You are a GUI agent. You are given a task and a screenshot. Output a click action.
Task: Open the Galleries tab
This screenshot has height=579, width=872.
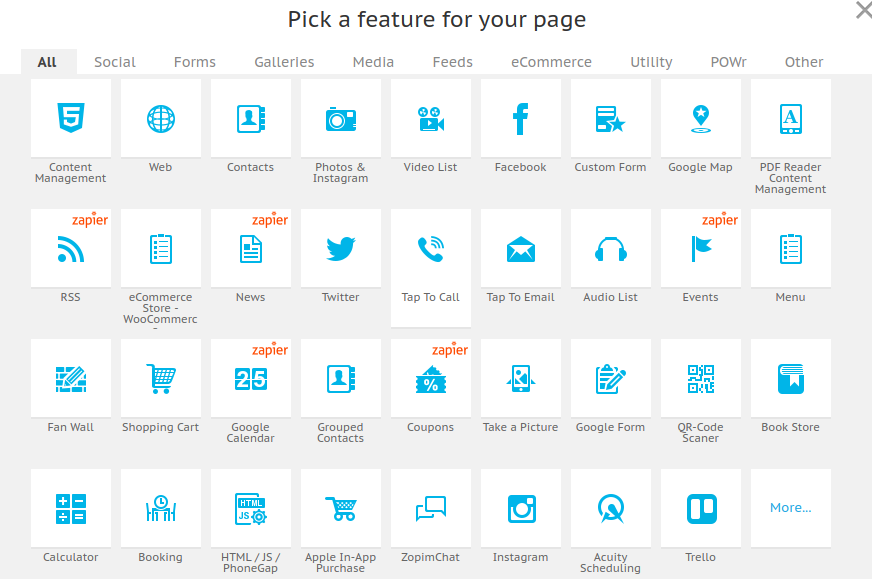(284, 61)
